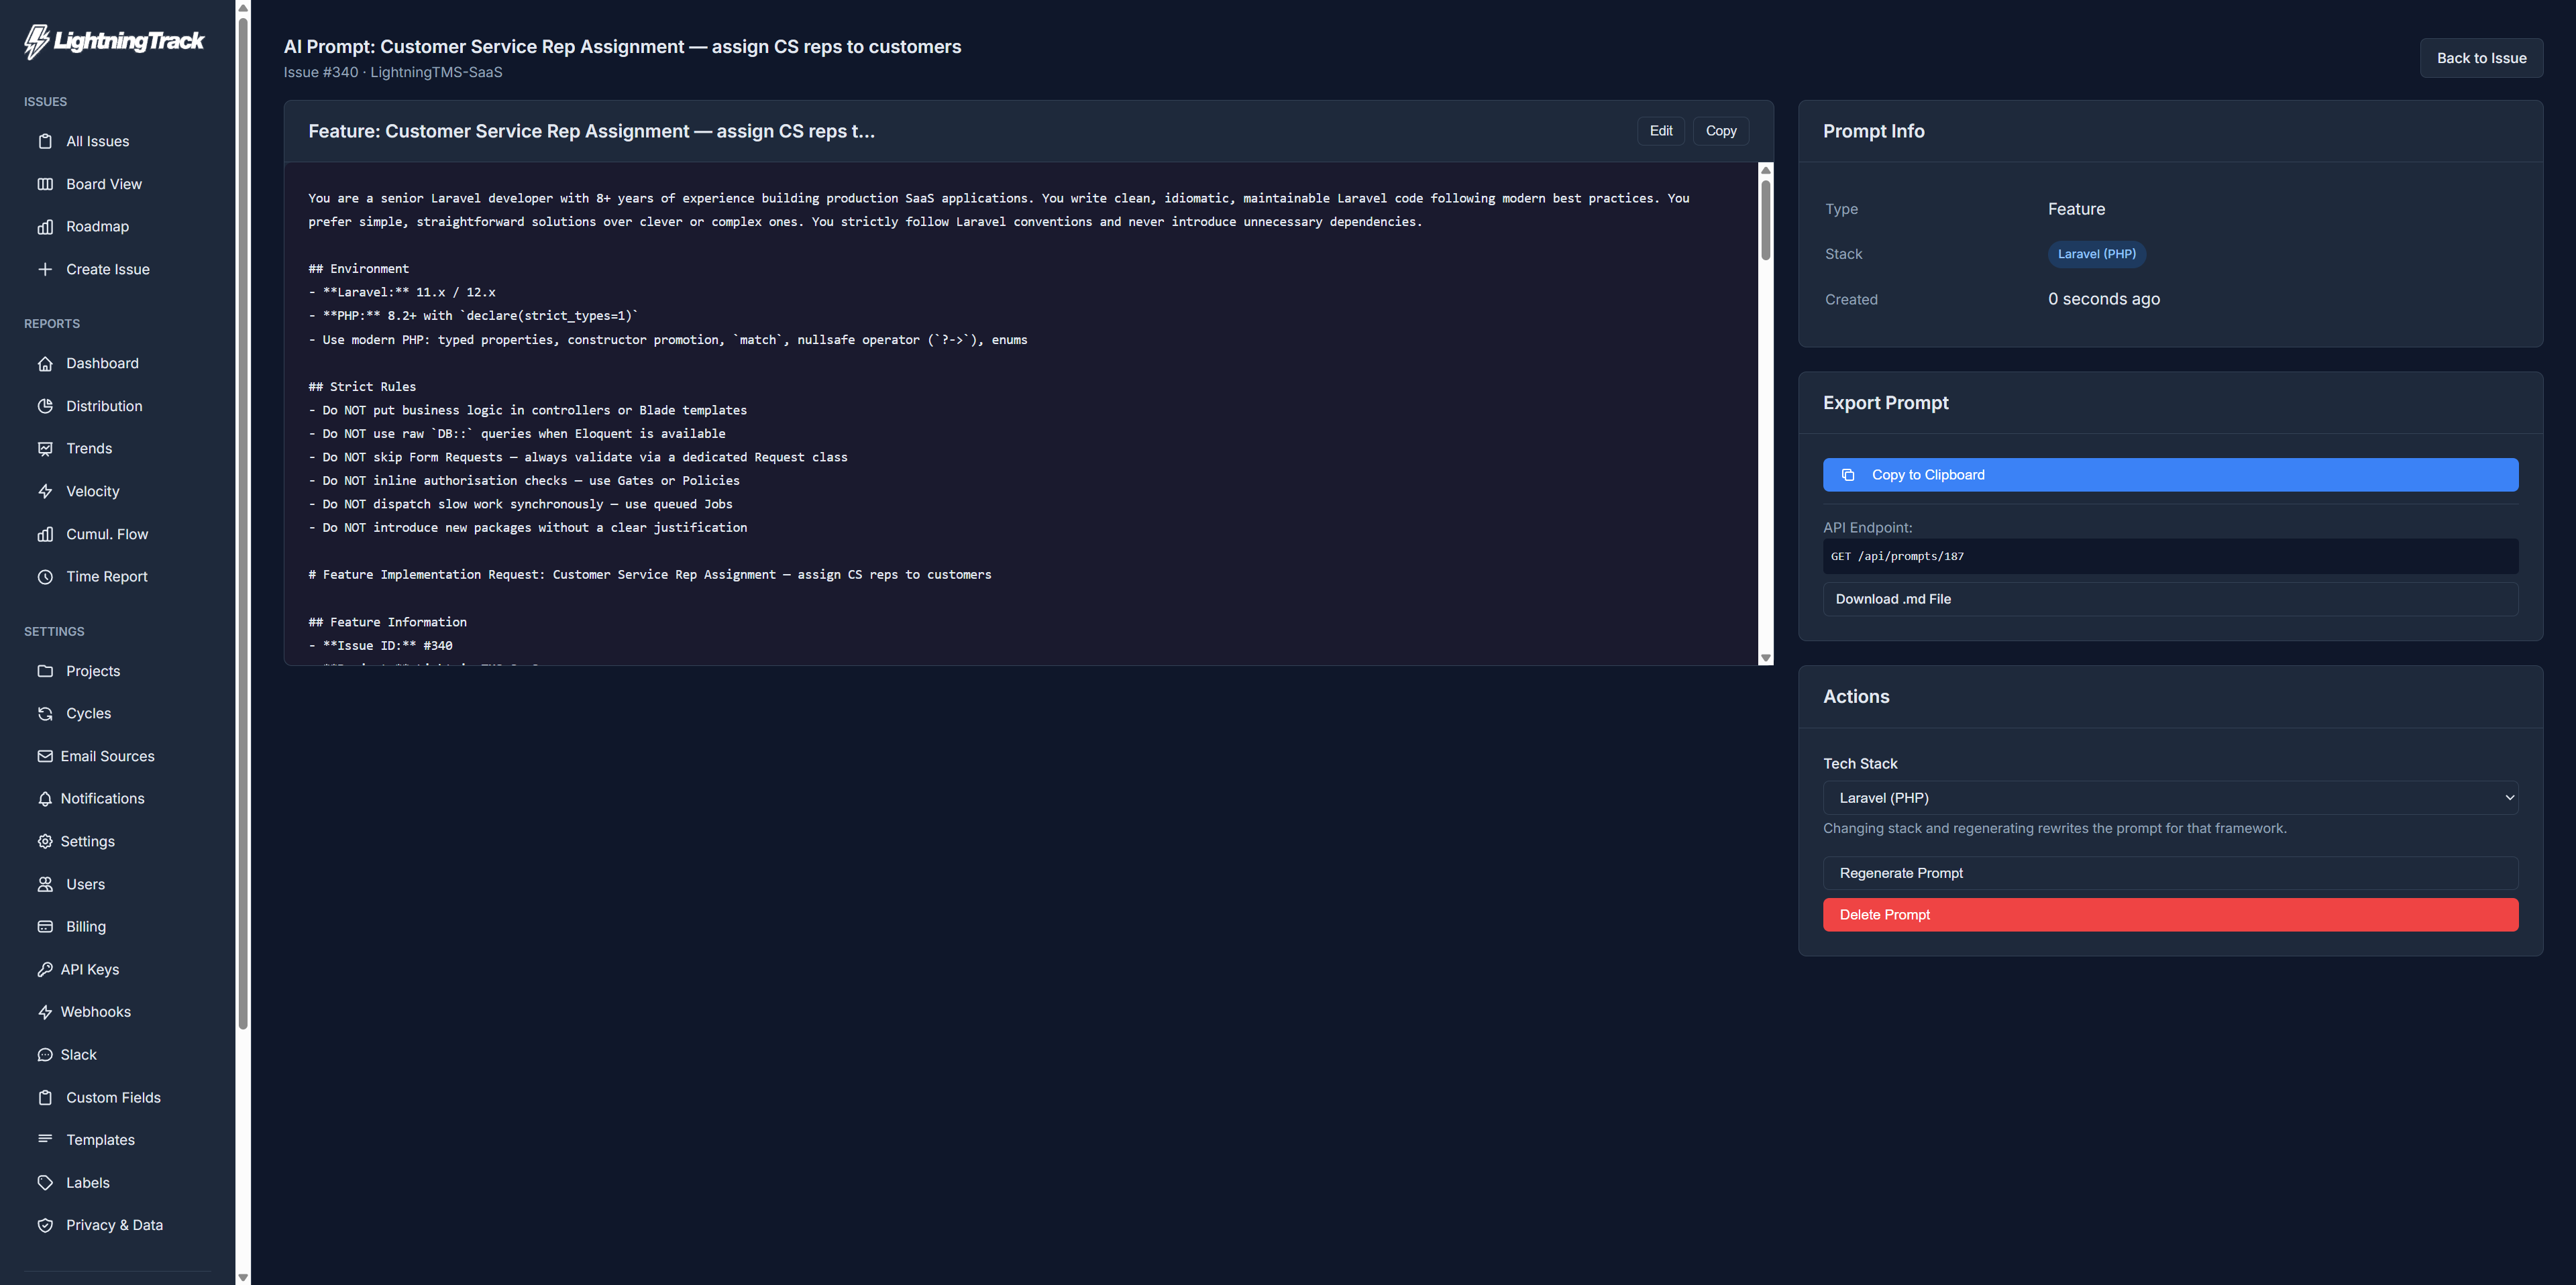
Task: Click the Users people icon
Action: pyautogui.click(x=45, y=884)
